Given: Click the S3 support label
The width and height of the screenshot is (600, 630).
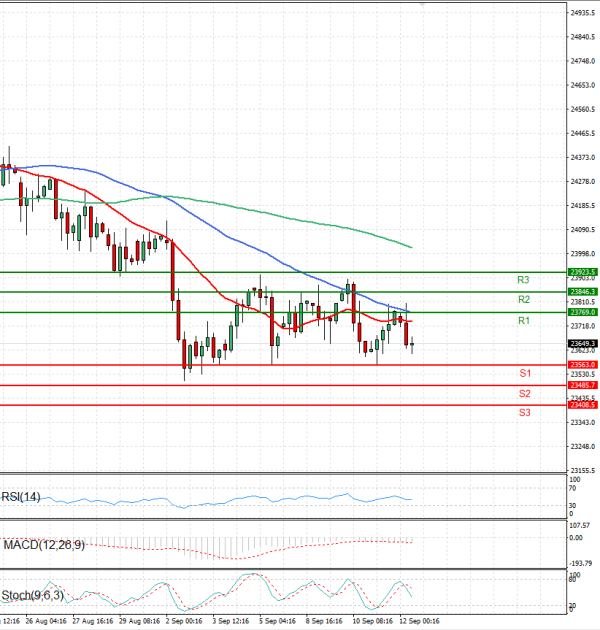Looking at the screenshot, I should point(524,413).
